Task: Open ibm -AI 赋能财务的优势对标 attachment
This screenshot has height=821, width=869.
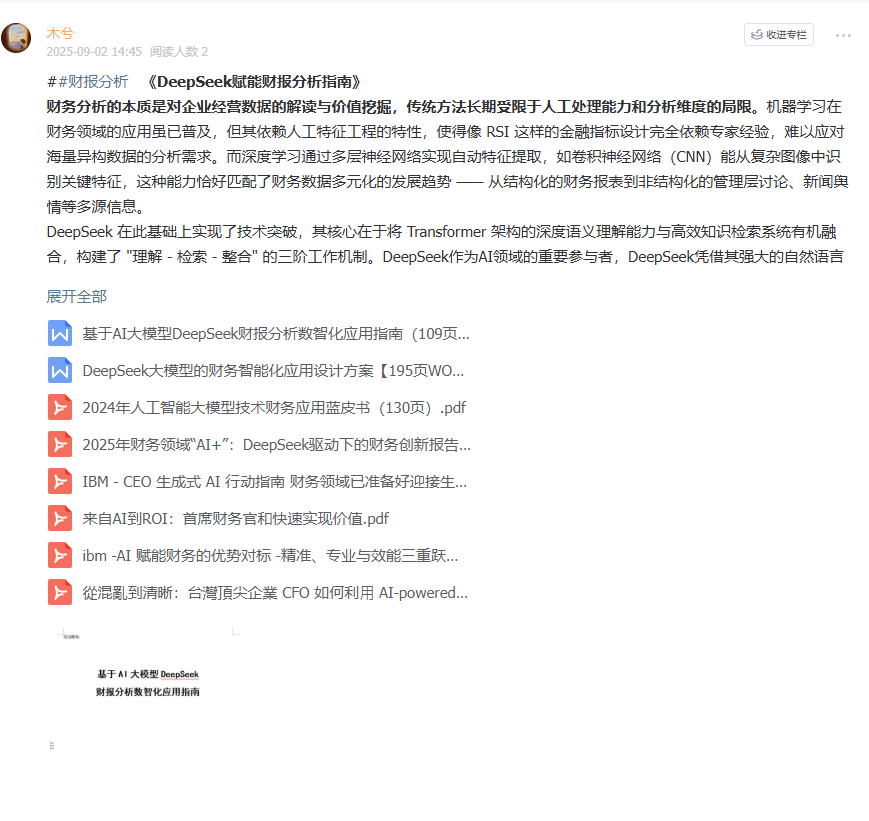Action: [x=270, y=555]
